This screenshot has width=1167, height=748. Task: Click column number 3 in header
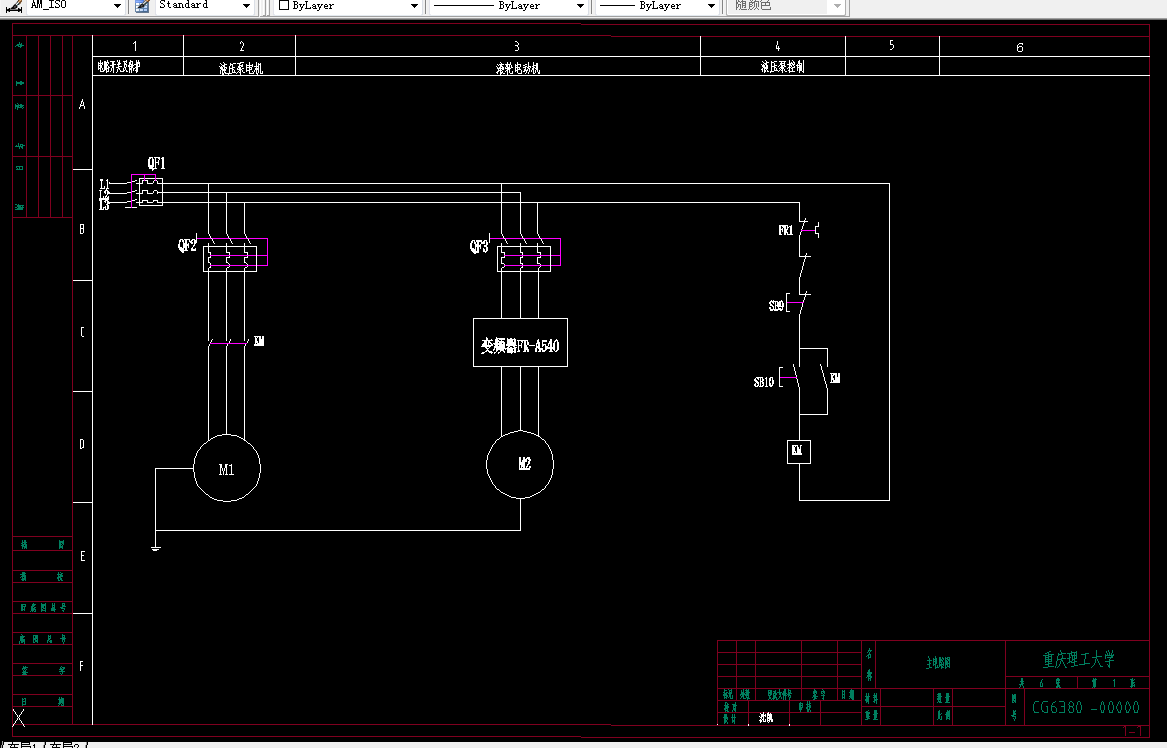pyautogui.click(x=517, y=47)
